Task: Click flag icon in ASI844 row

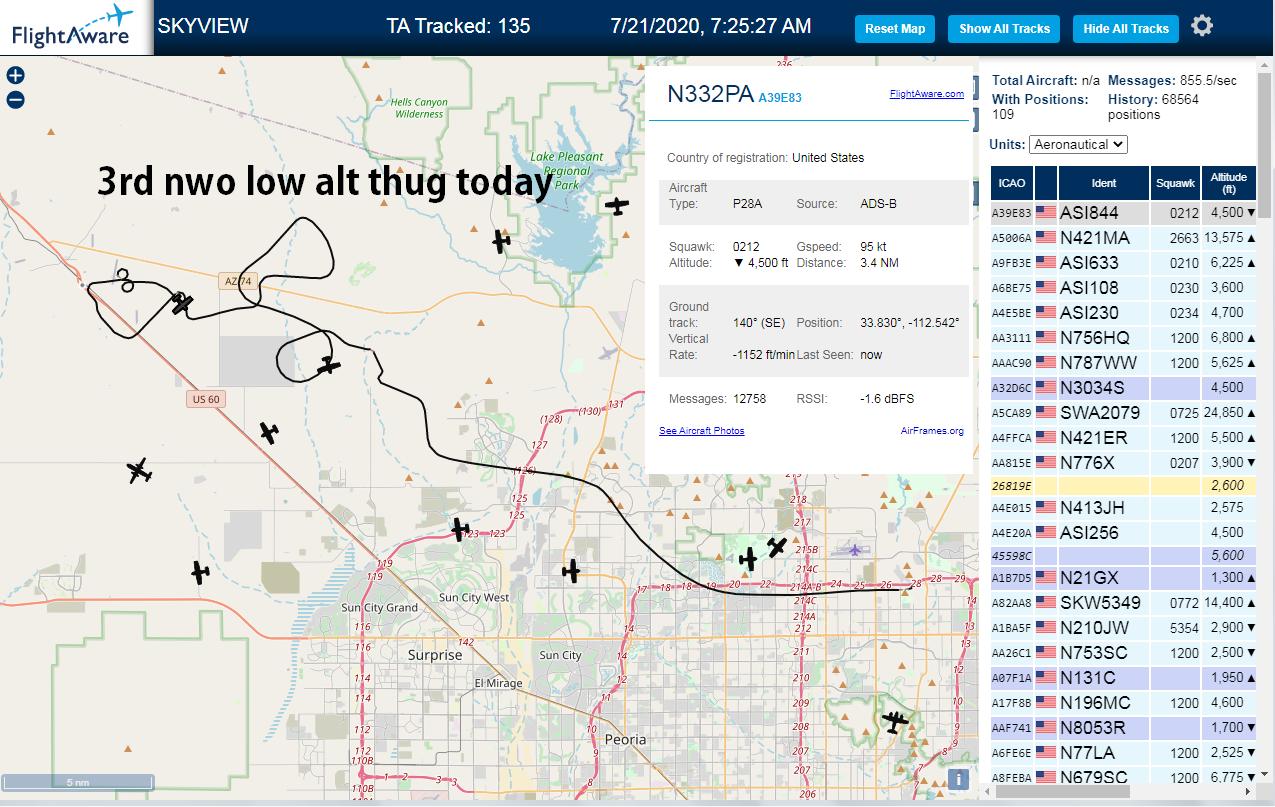Action: click(x=1046, y=212)
